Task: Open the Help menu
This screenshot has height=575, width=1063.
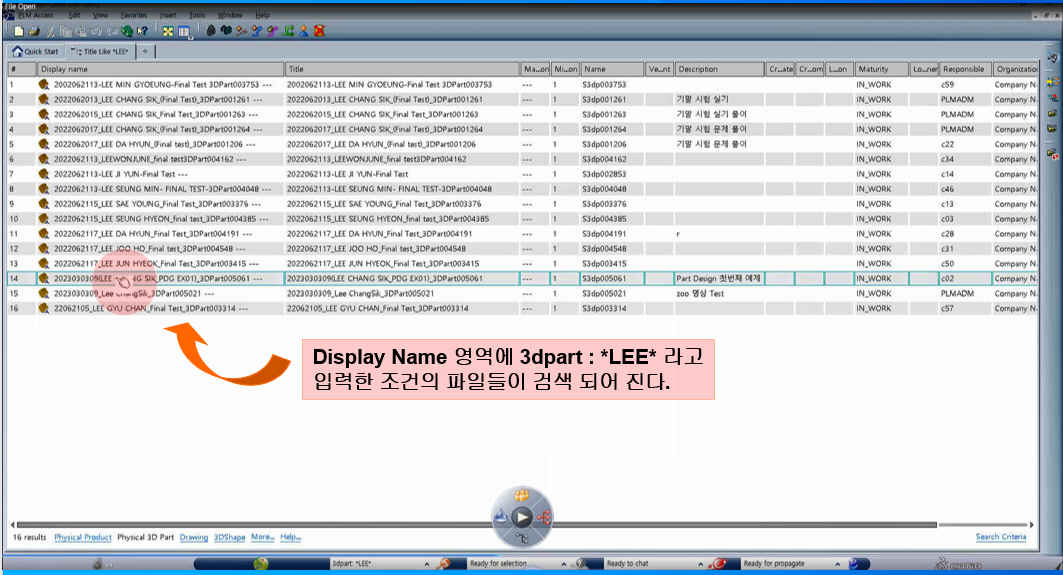Action: point(262,15)
